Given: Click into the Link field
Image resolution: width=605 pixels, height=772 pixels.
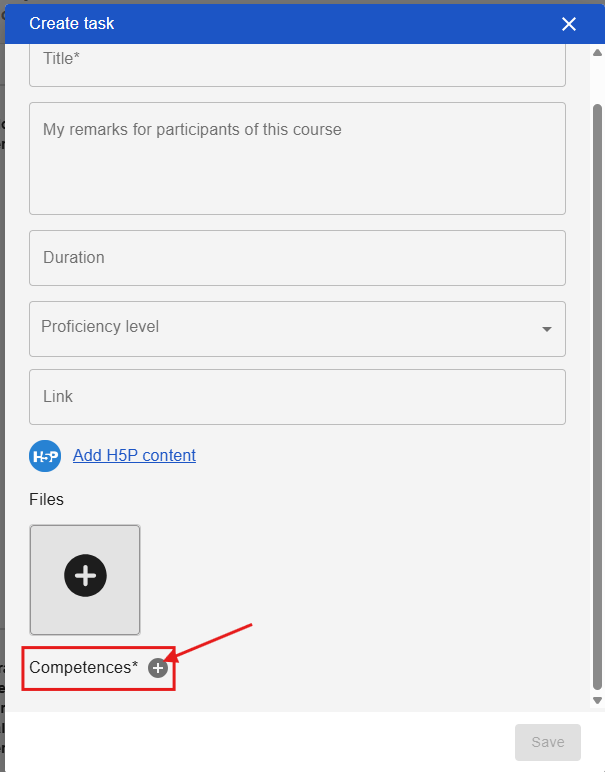Looking at the screenshot, I should pyautogui.click(x=297, y=397).
